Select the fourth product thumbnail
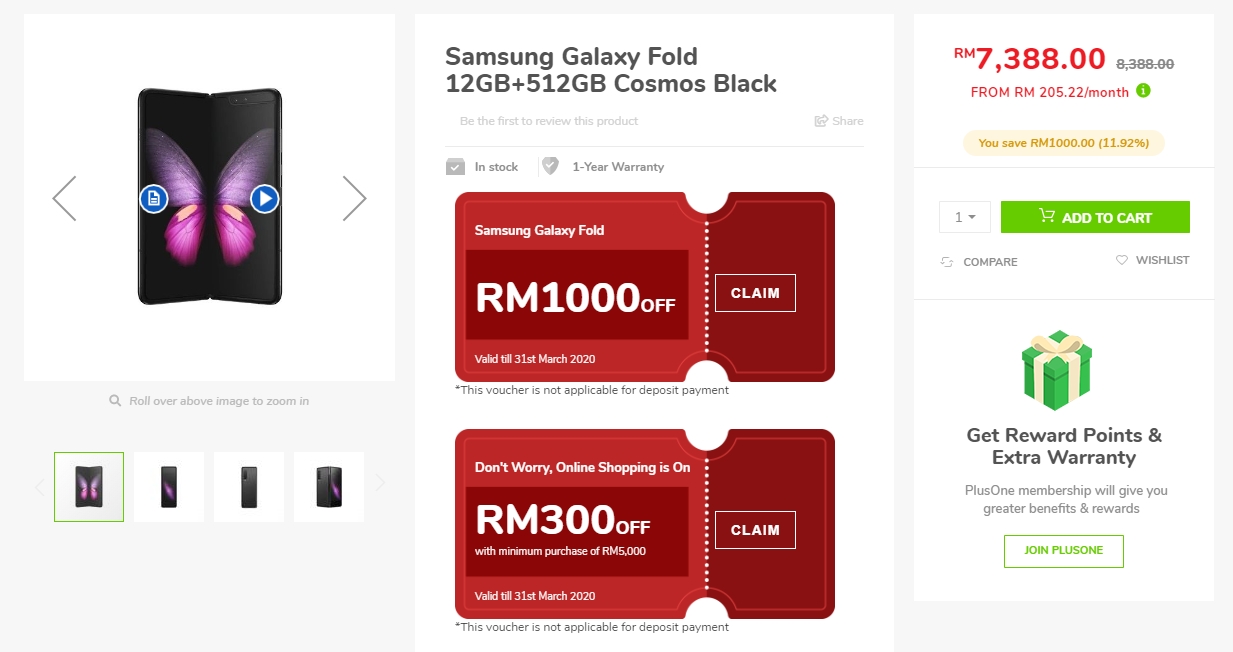Viewport: 1233px width, 652px height. (329, 487)
